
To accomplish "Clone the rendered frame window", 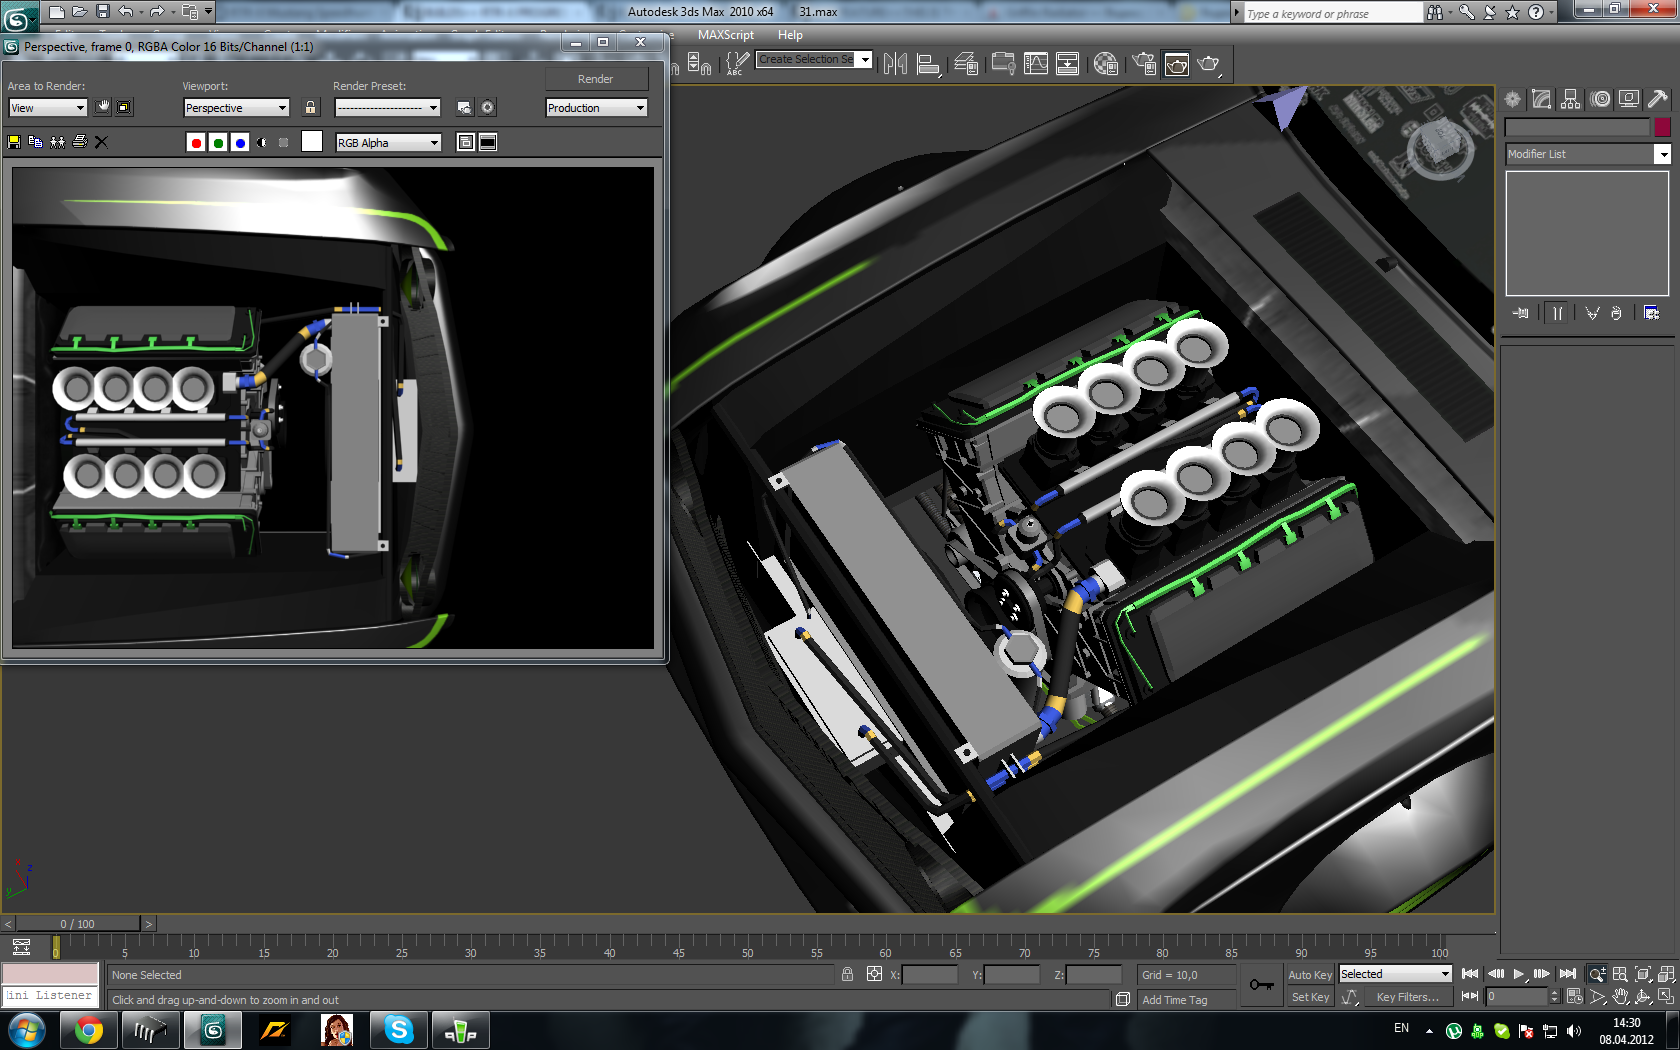I will coord(57,142).
